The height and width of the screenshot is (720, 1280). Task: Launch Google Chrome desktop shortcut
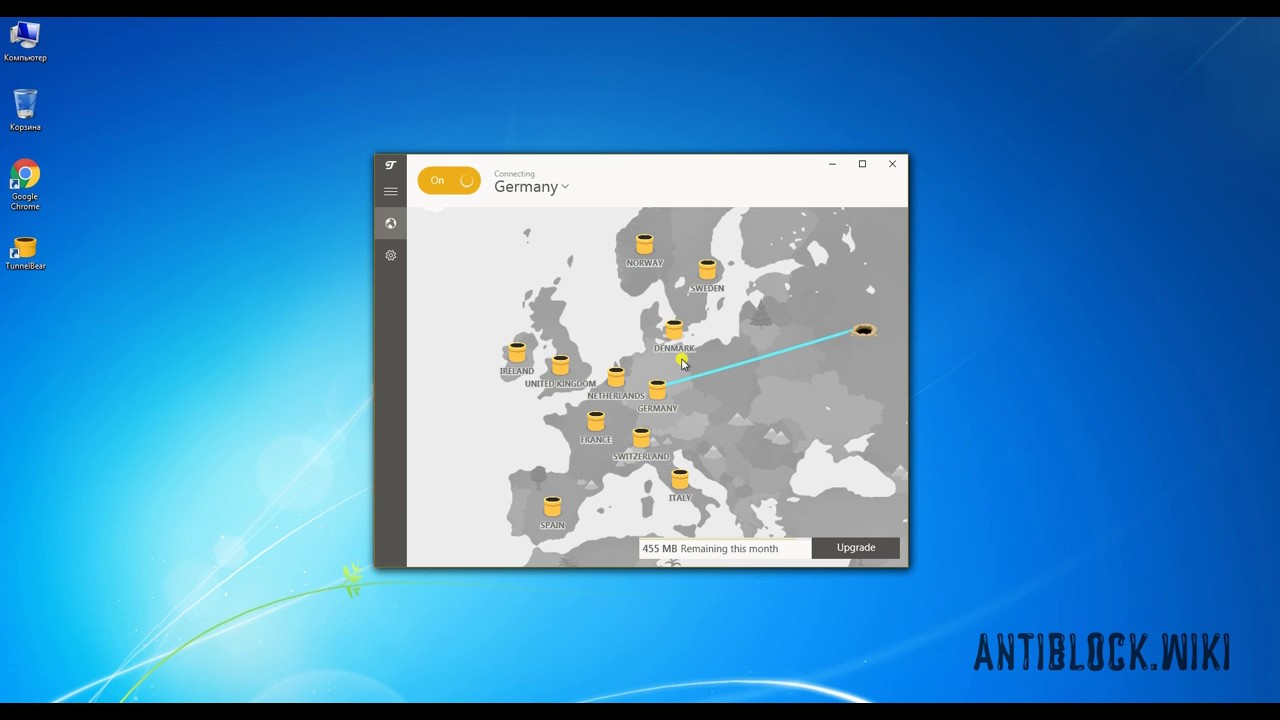(x=25, y=185)
